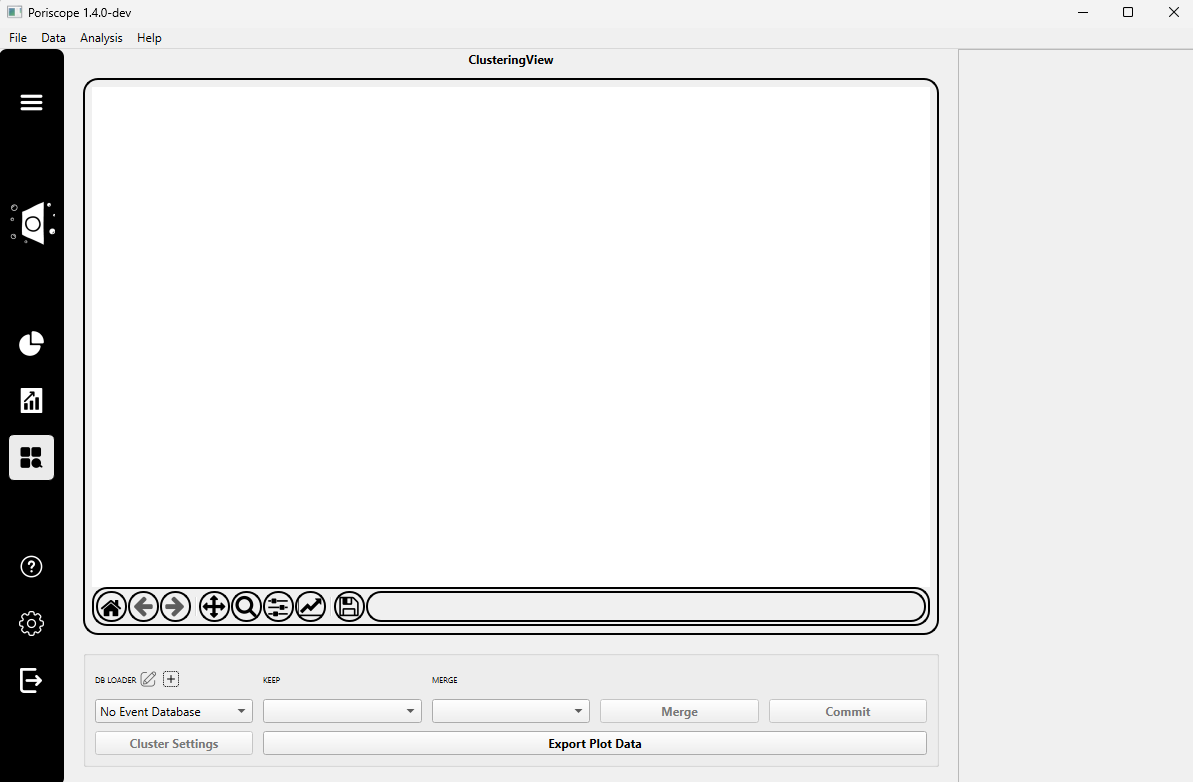Select the Pan tool in the plot toolbar

[214, 606]
